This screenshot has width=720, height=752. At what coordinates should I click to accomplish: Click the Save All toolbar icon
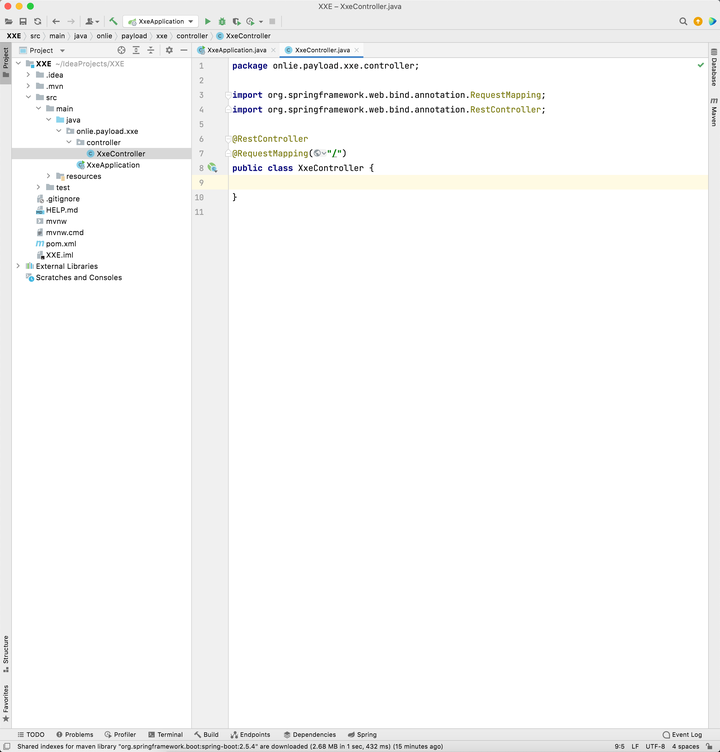point(23,21)
